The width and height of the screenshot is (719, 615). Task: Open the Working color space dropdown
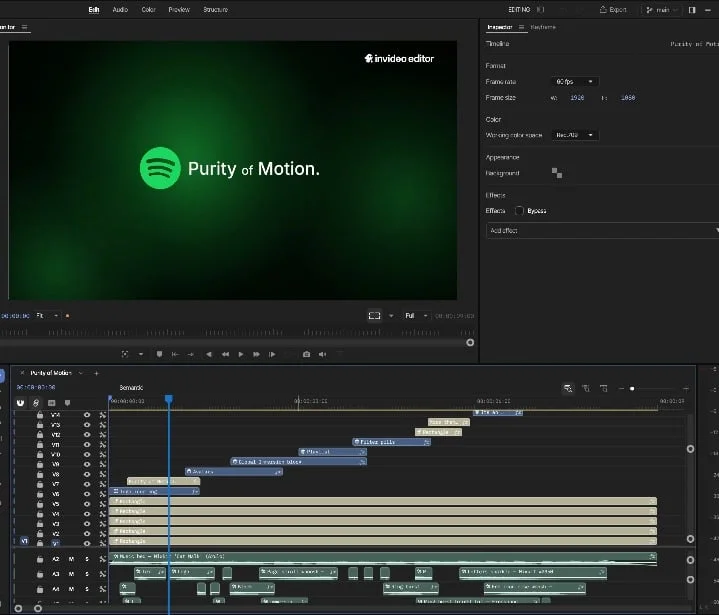574,135
